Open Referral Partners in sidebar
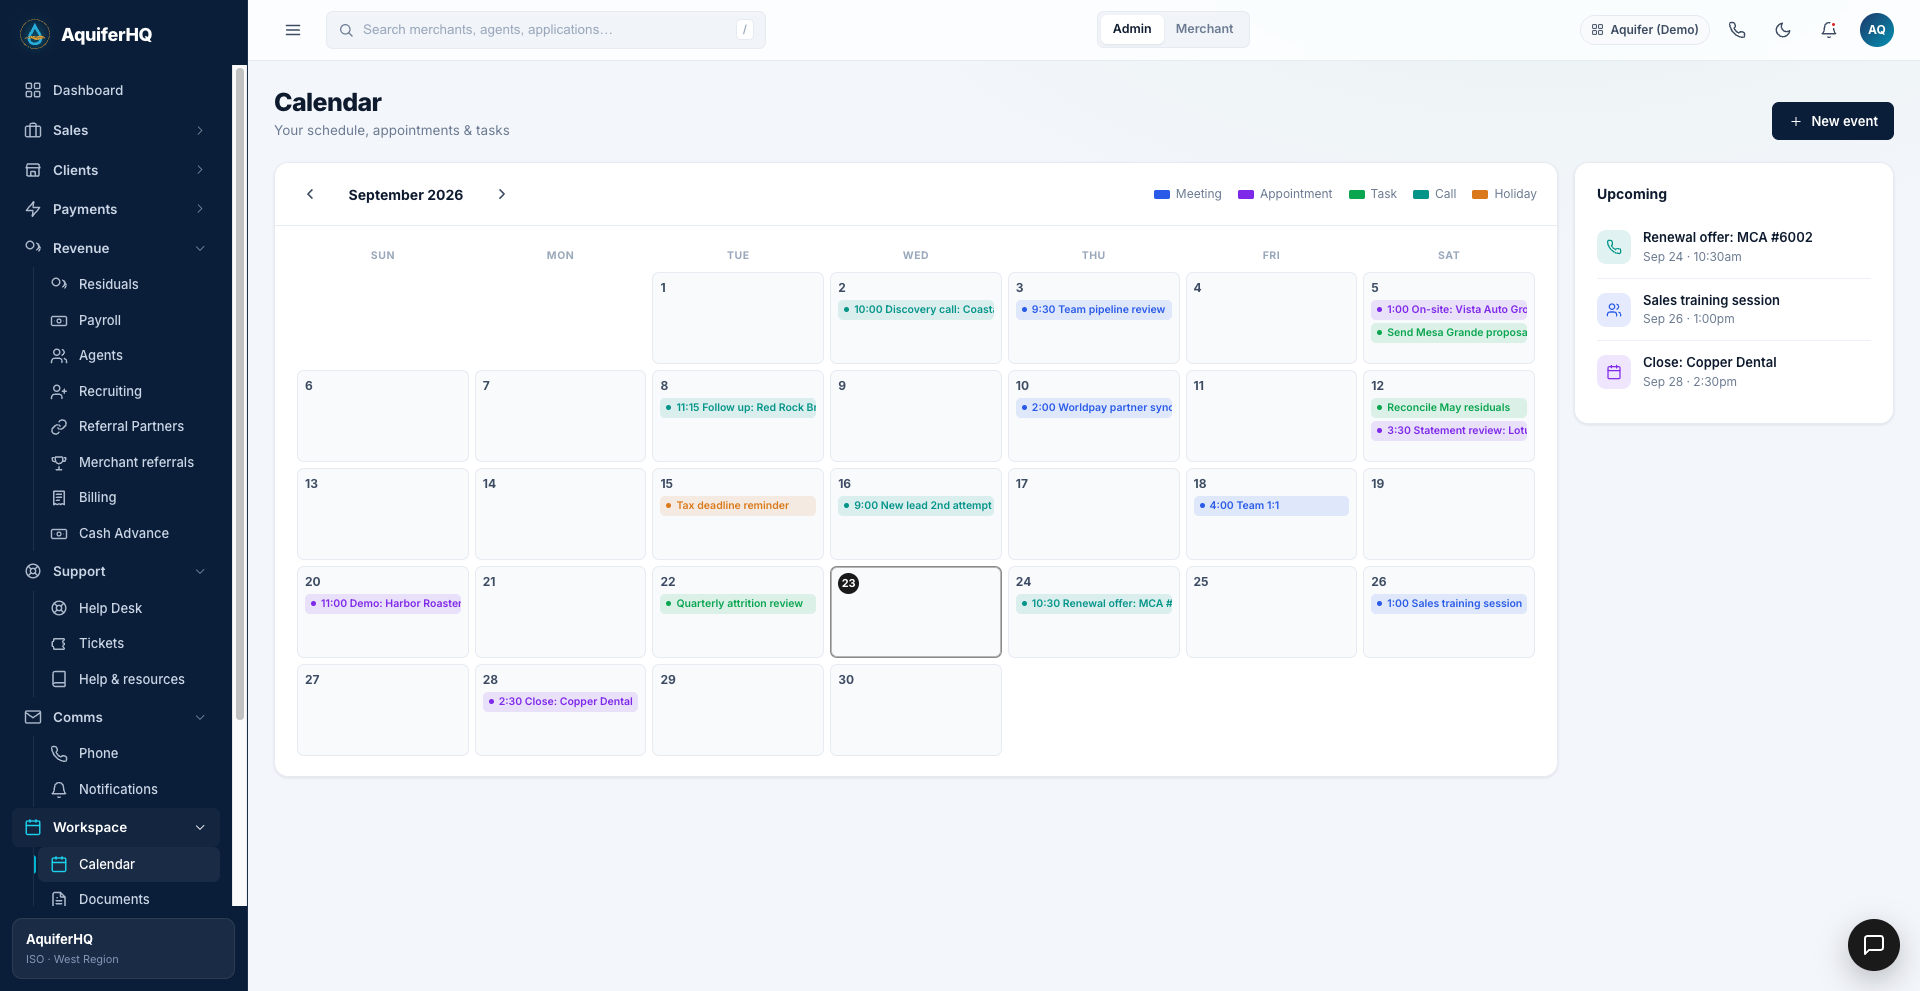The image size is (1920, 991). coord(129,426)
